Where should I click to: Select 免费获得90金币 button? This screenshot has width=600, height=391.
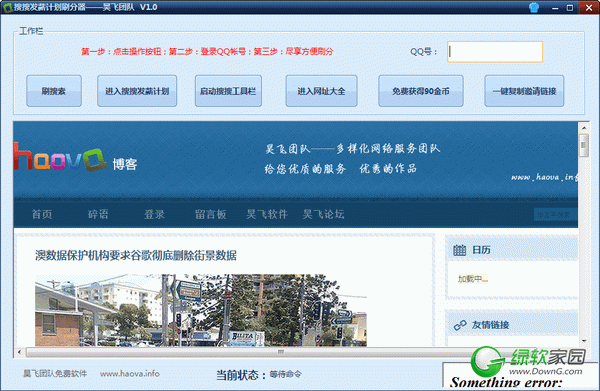point(421,91)
